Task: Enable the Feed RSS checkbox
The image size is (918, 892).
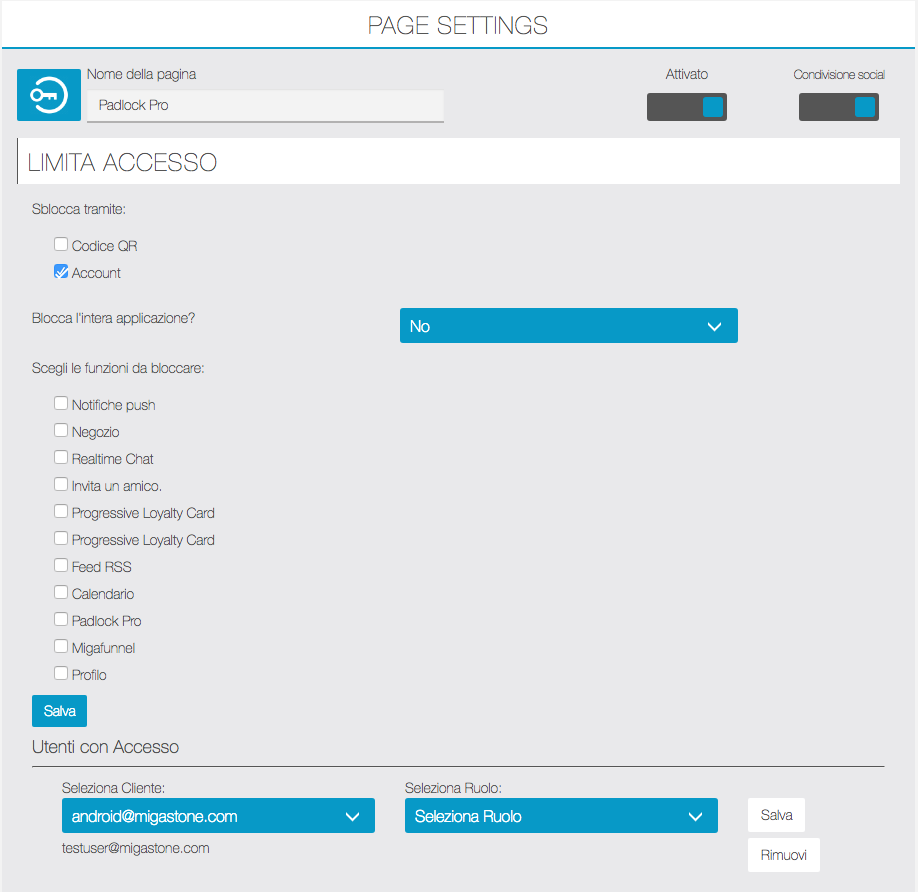Action: [x=61, y=565]
